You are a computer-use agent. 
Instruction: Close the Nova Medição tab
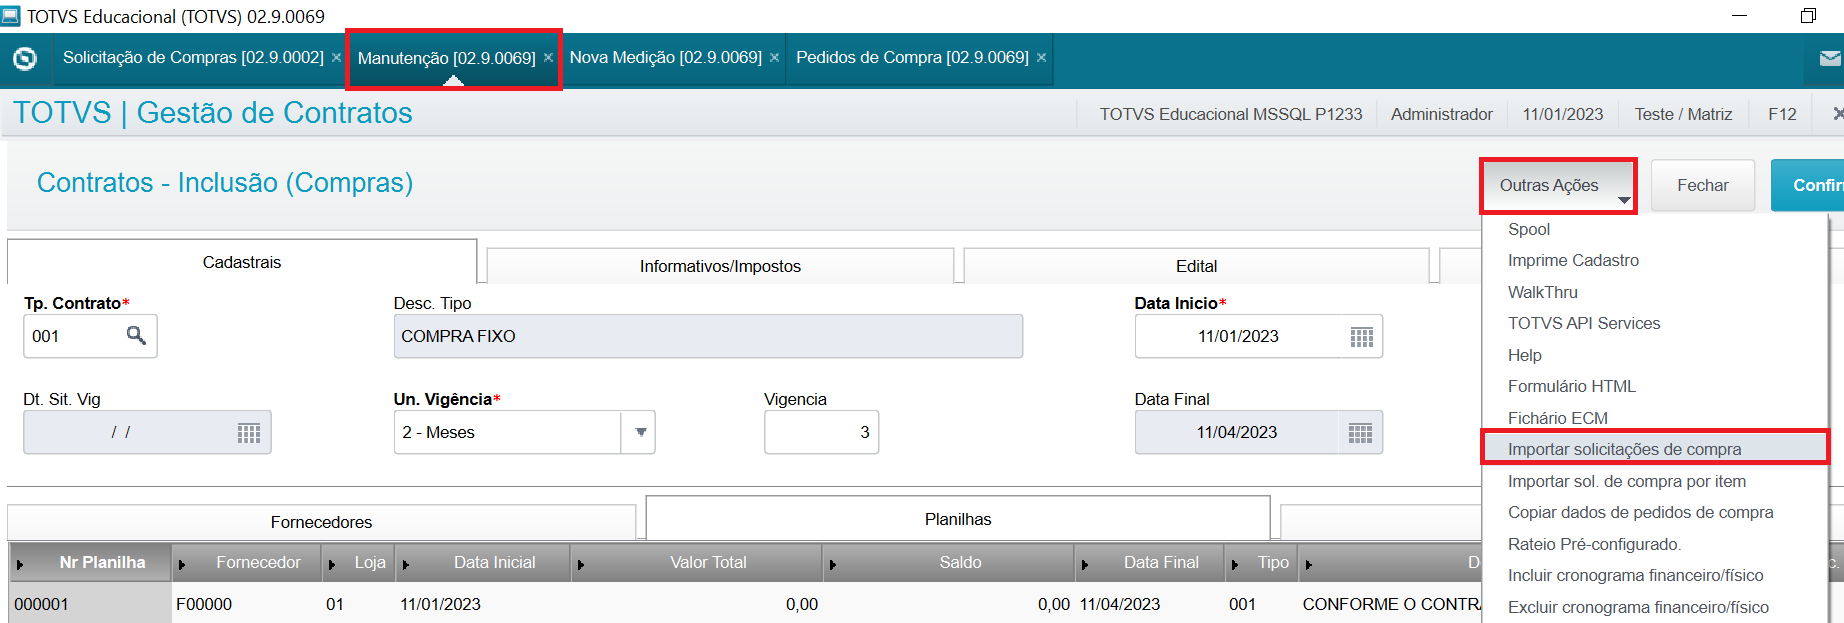click(x=774, y=58)
